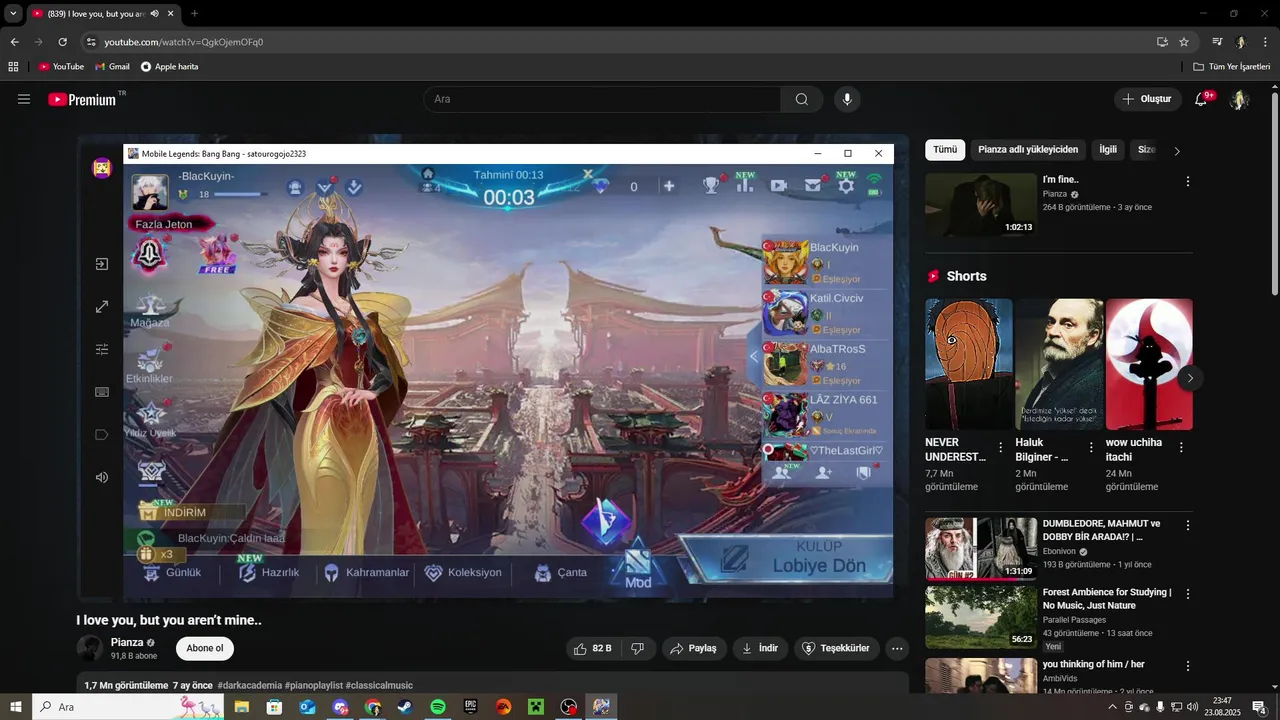Show next Shorts with arrow
The height and width of the screenshot is (720, 1280).
tap(1189, 378)
